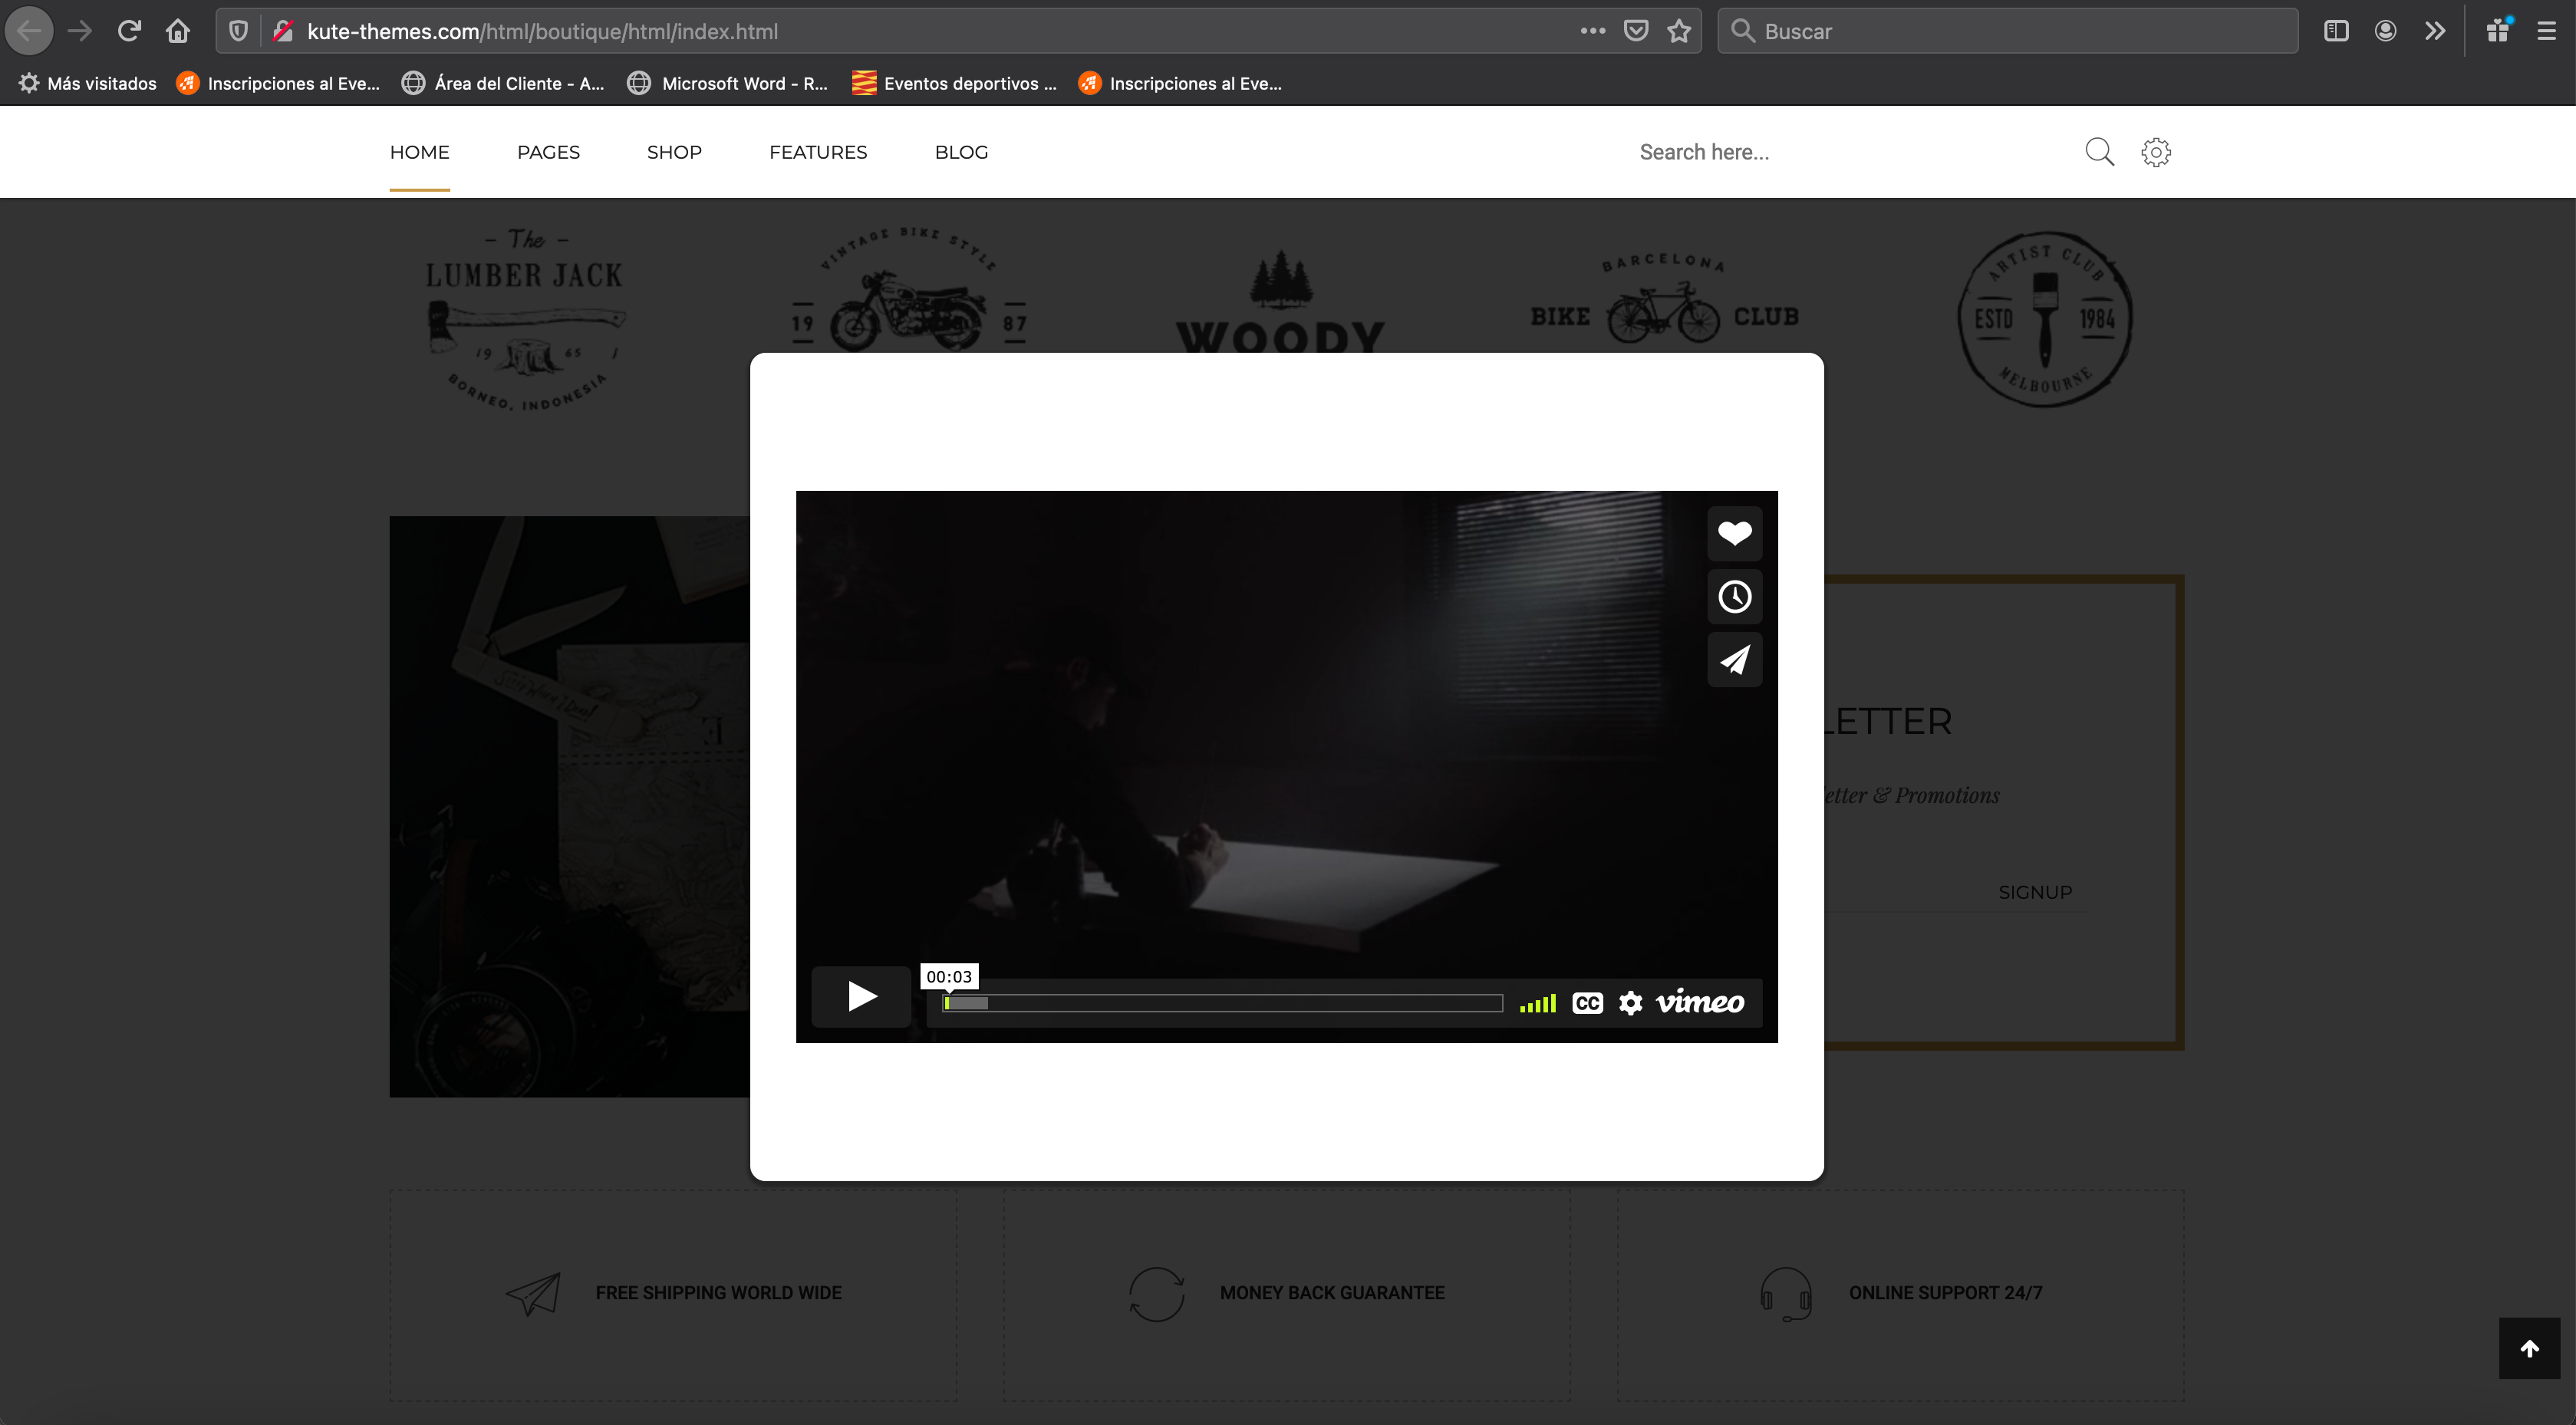This screenshot has height=1425, width=2576.
Task: Open the BLOG menu item
Action: (x=961, y=152)
